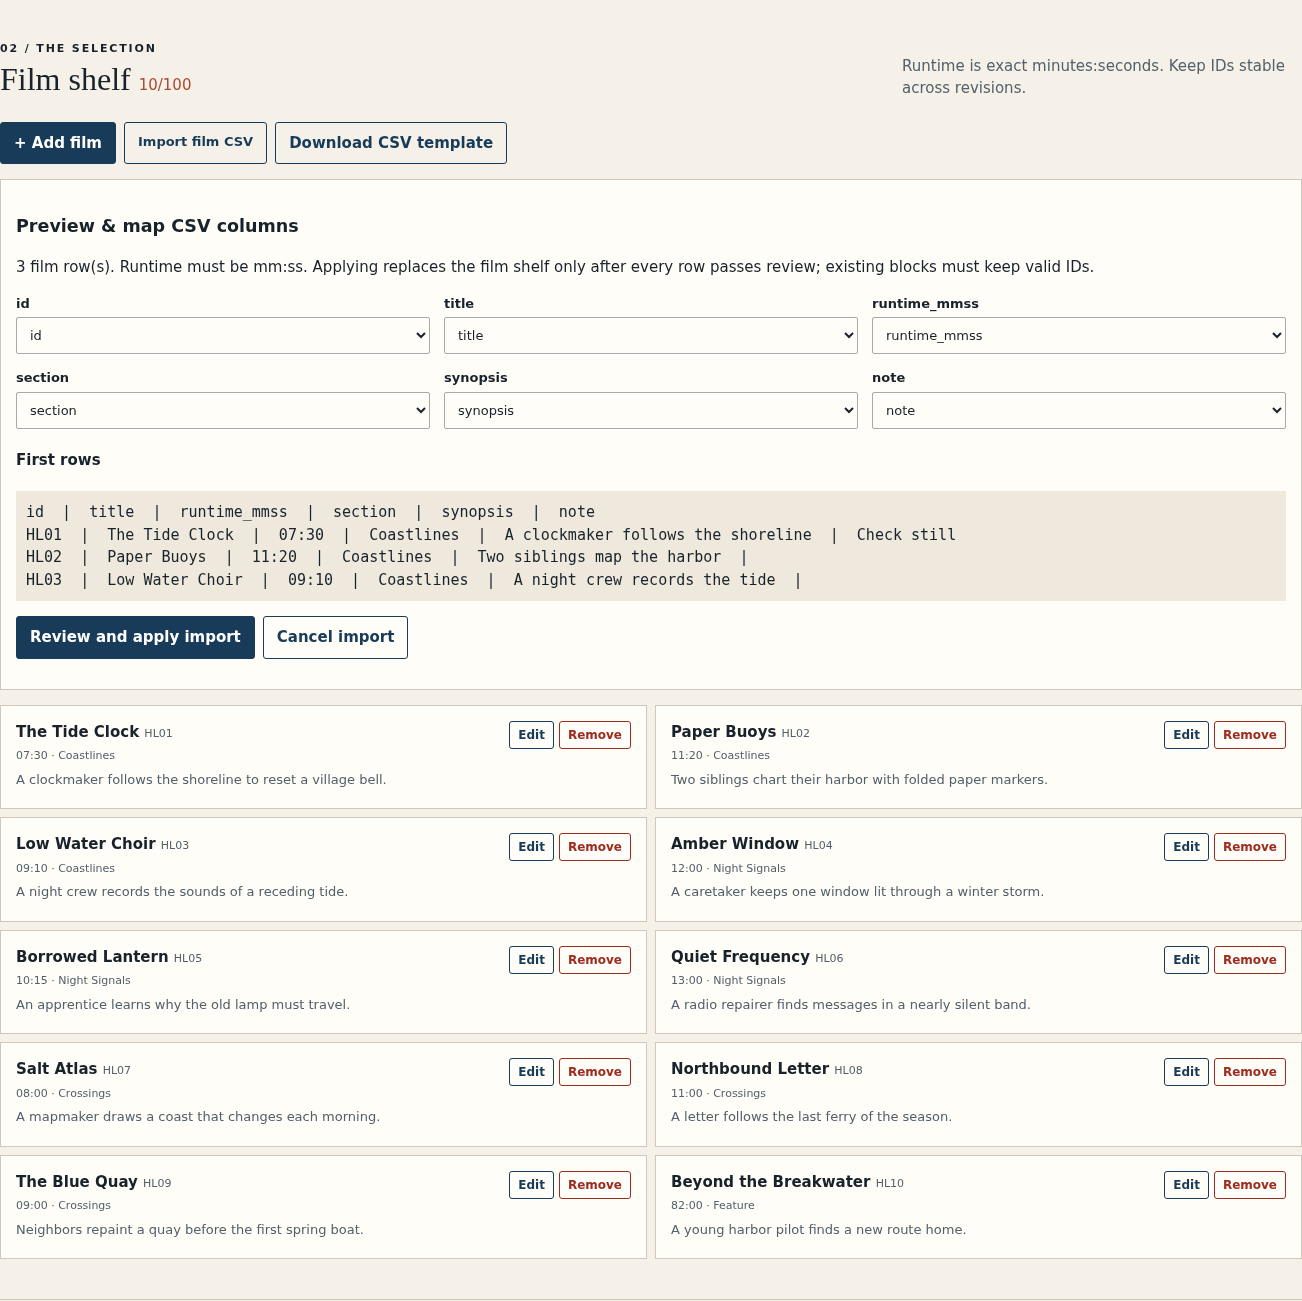Click the 10/100 film count
Screen dimensions: 1302x1301
(x=165, y=85)
